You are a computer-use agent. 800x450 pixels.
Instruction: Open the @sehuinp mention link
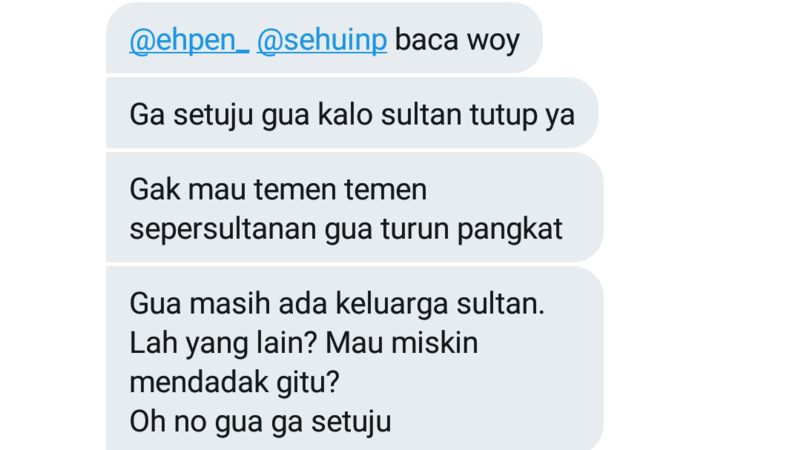pyautogui.click(x=322, y=40)
